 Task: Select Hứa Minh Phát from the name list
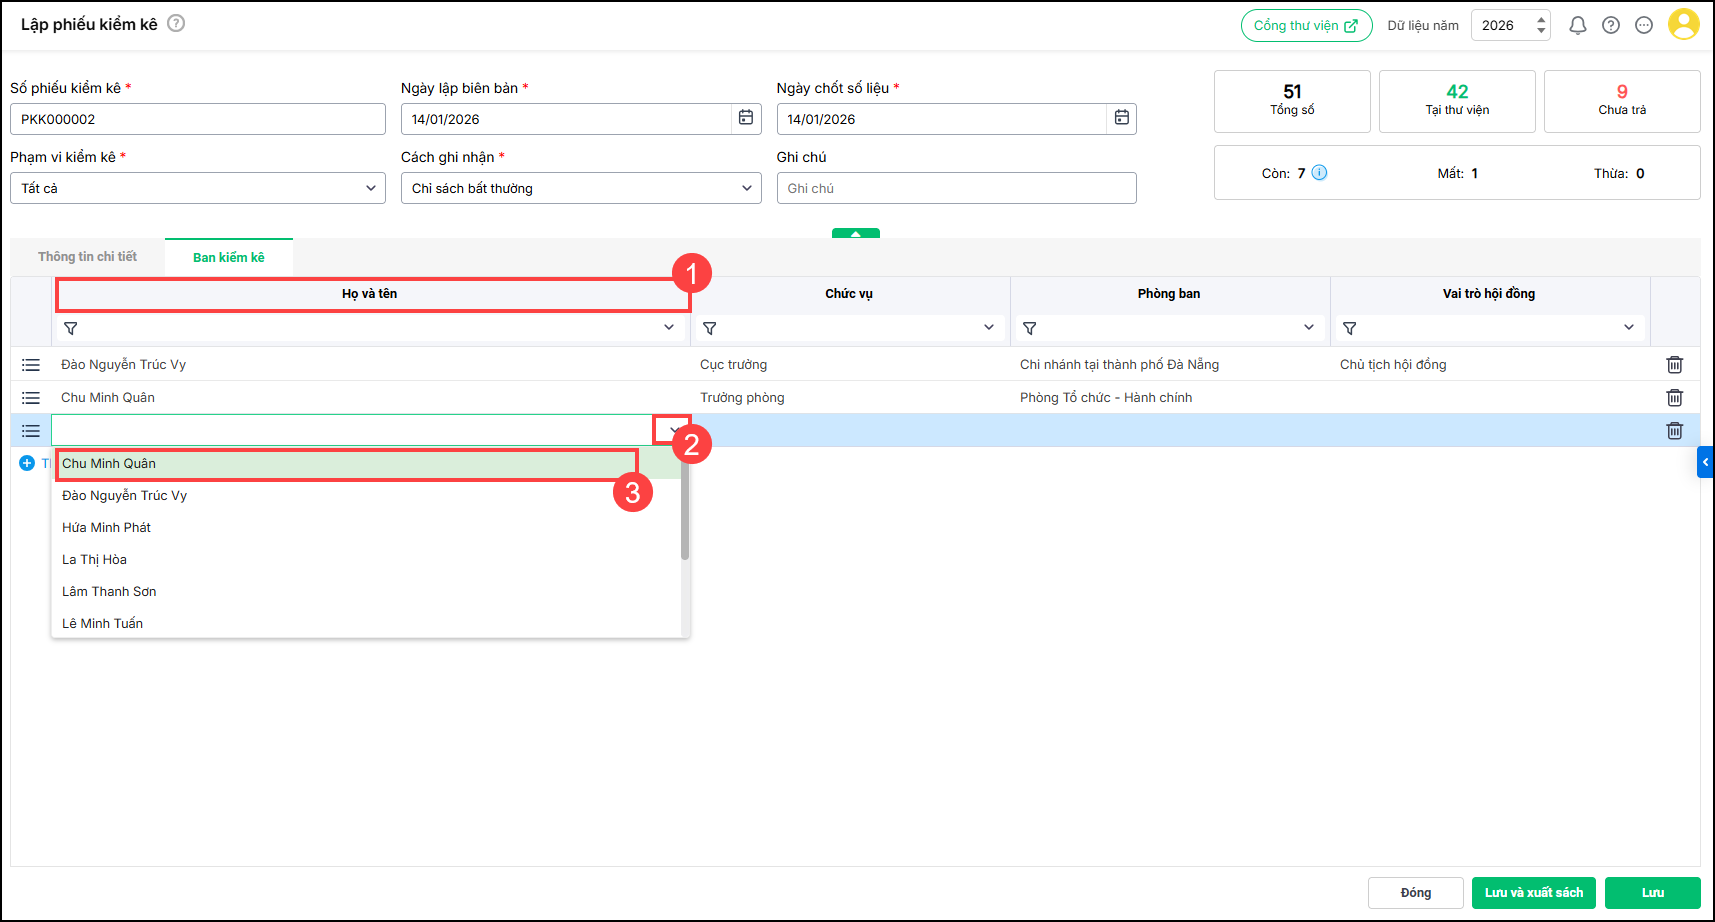click(107, 528)
